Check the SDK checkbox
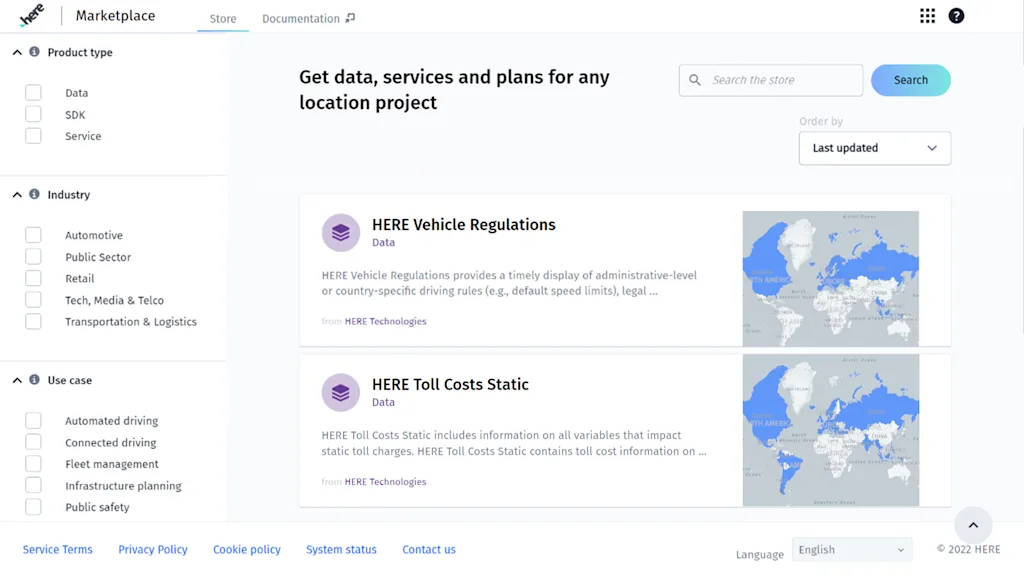 click(33, 114)
